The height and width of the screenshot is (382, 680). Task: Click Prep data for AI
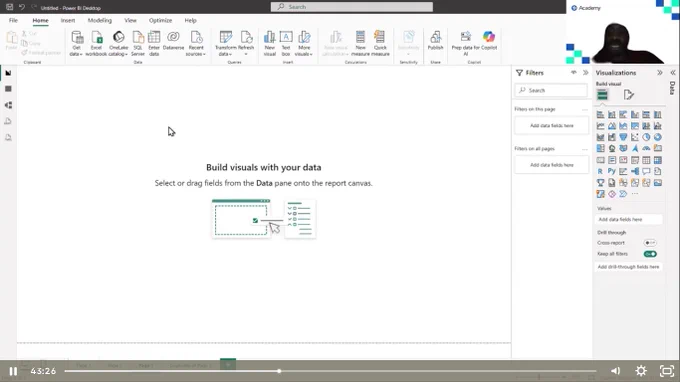466,43
